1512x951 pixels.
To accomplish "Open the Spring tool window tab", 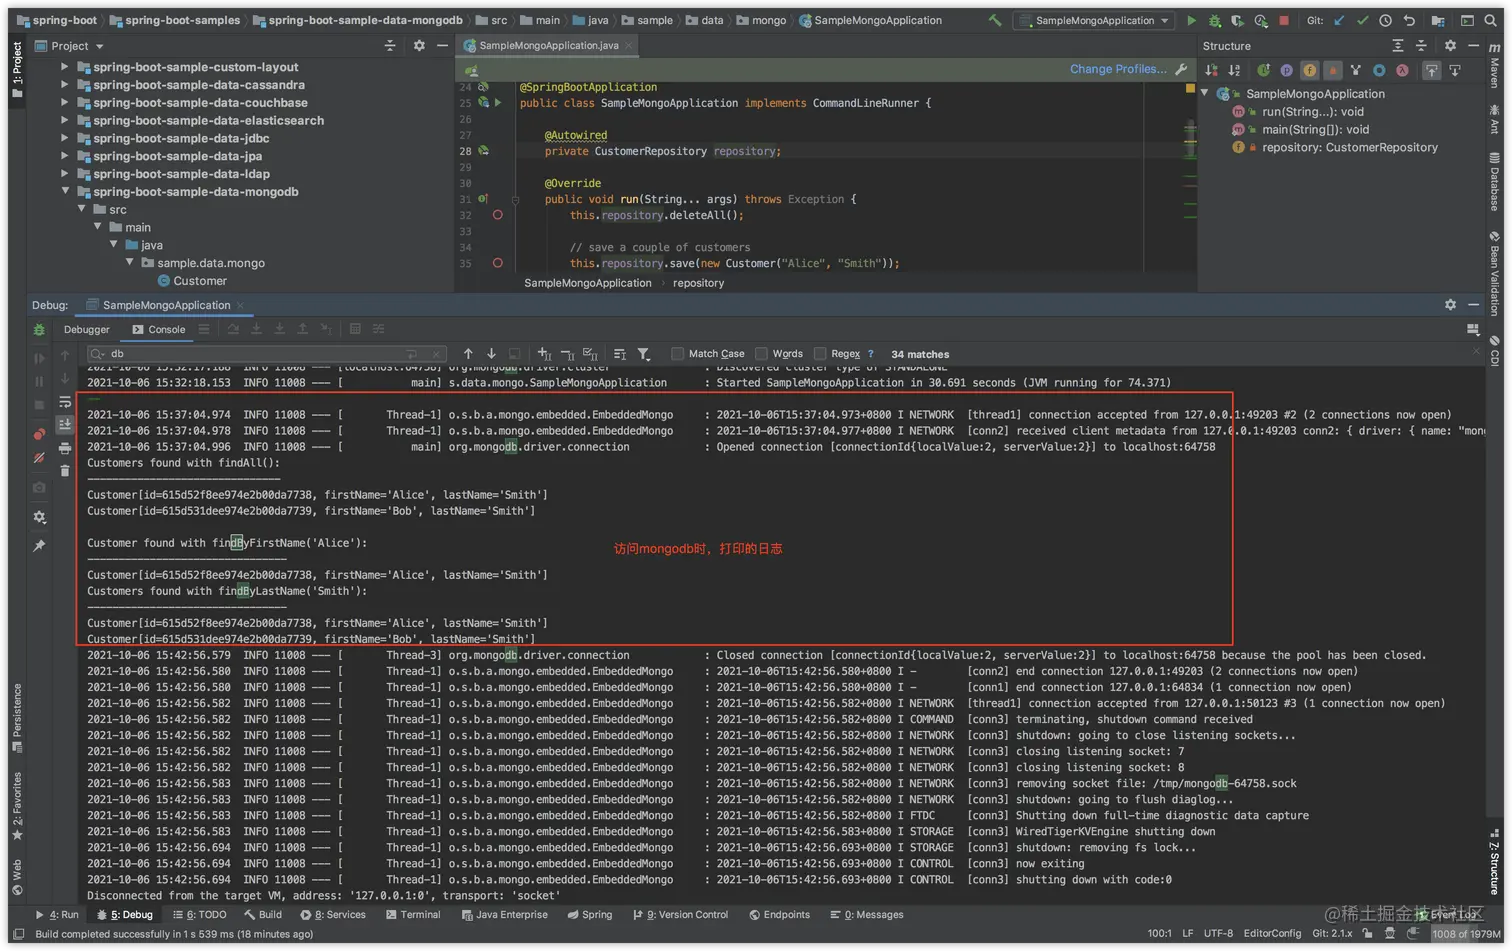I will point(589,915).
